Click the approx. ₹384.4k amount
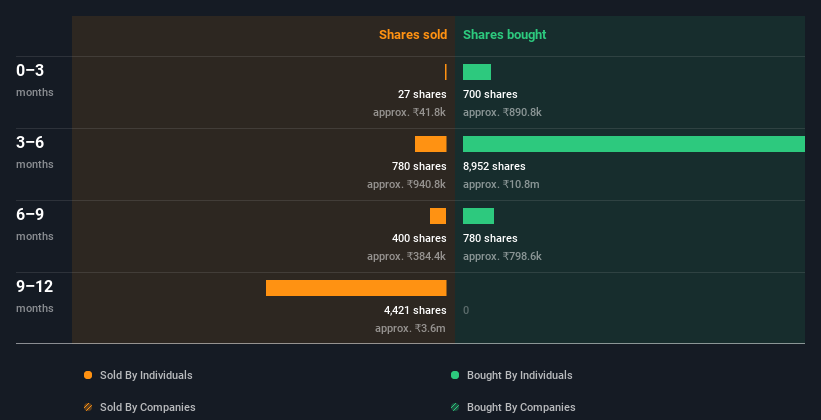821x420 pixels. (407, 256)
